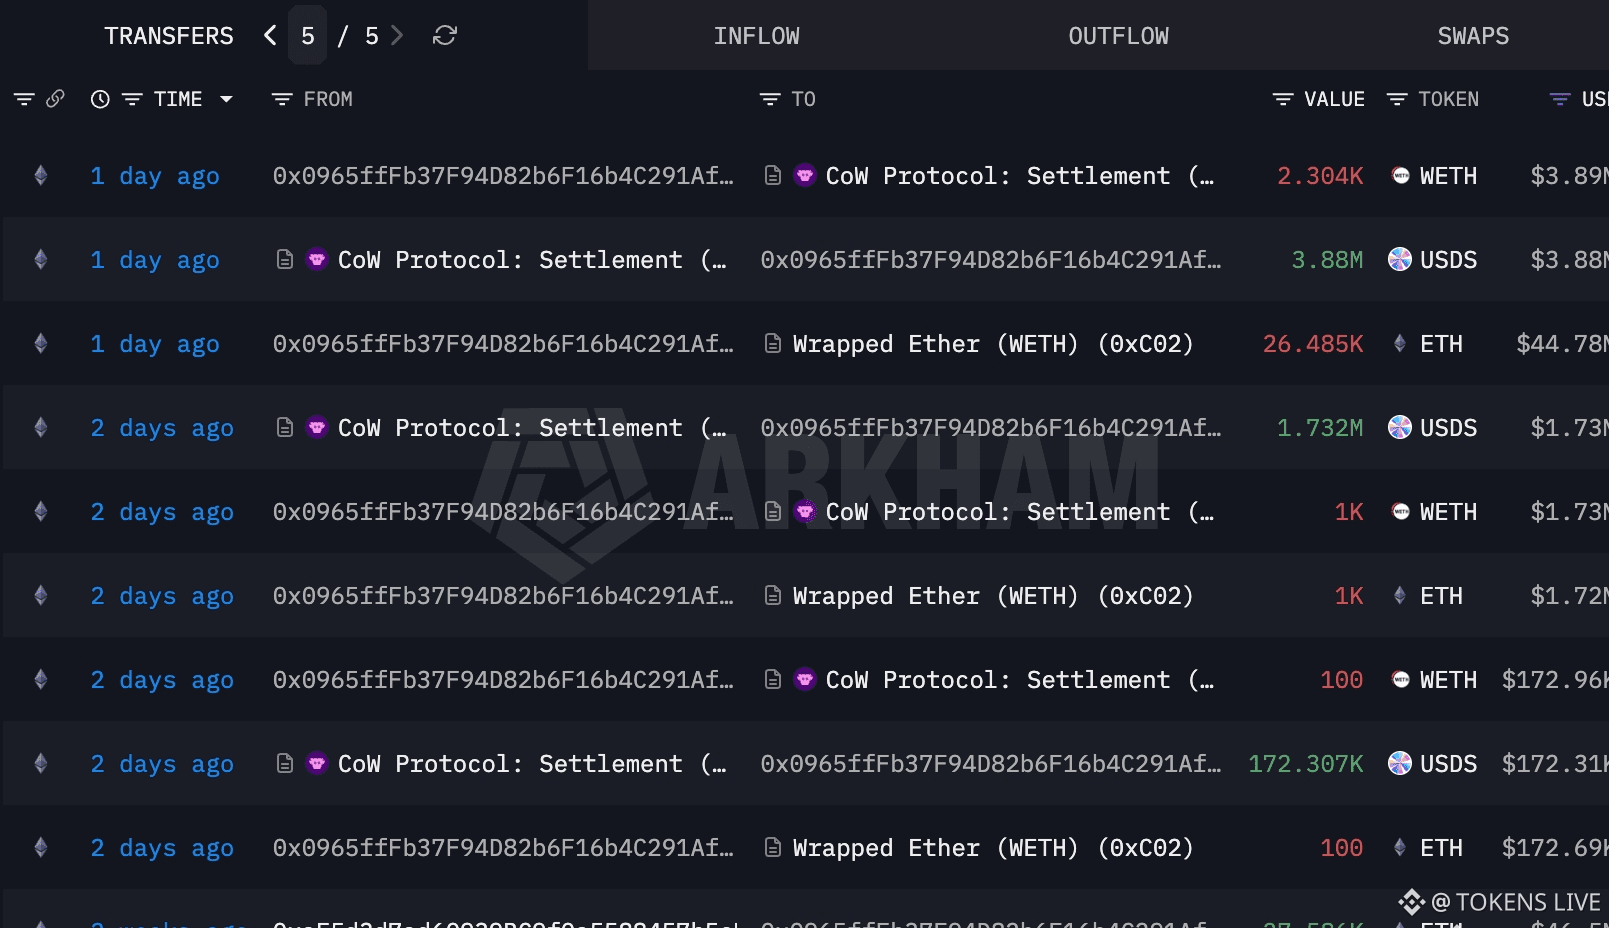Open the TIME column filter

132,99
